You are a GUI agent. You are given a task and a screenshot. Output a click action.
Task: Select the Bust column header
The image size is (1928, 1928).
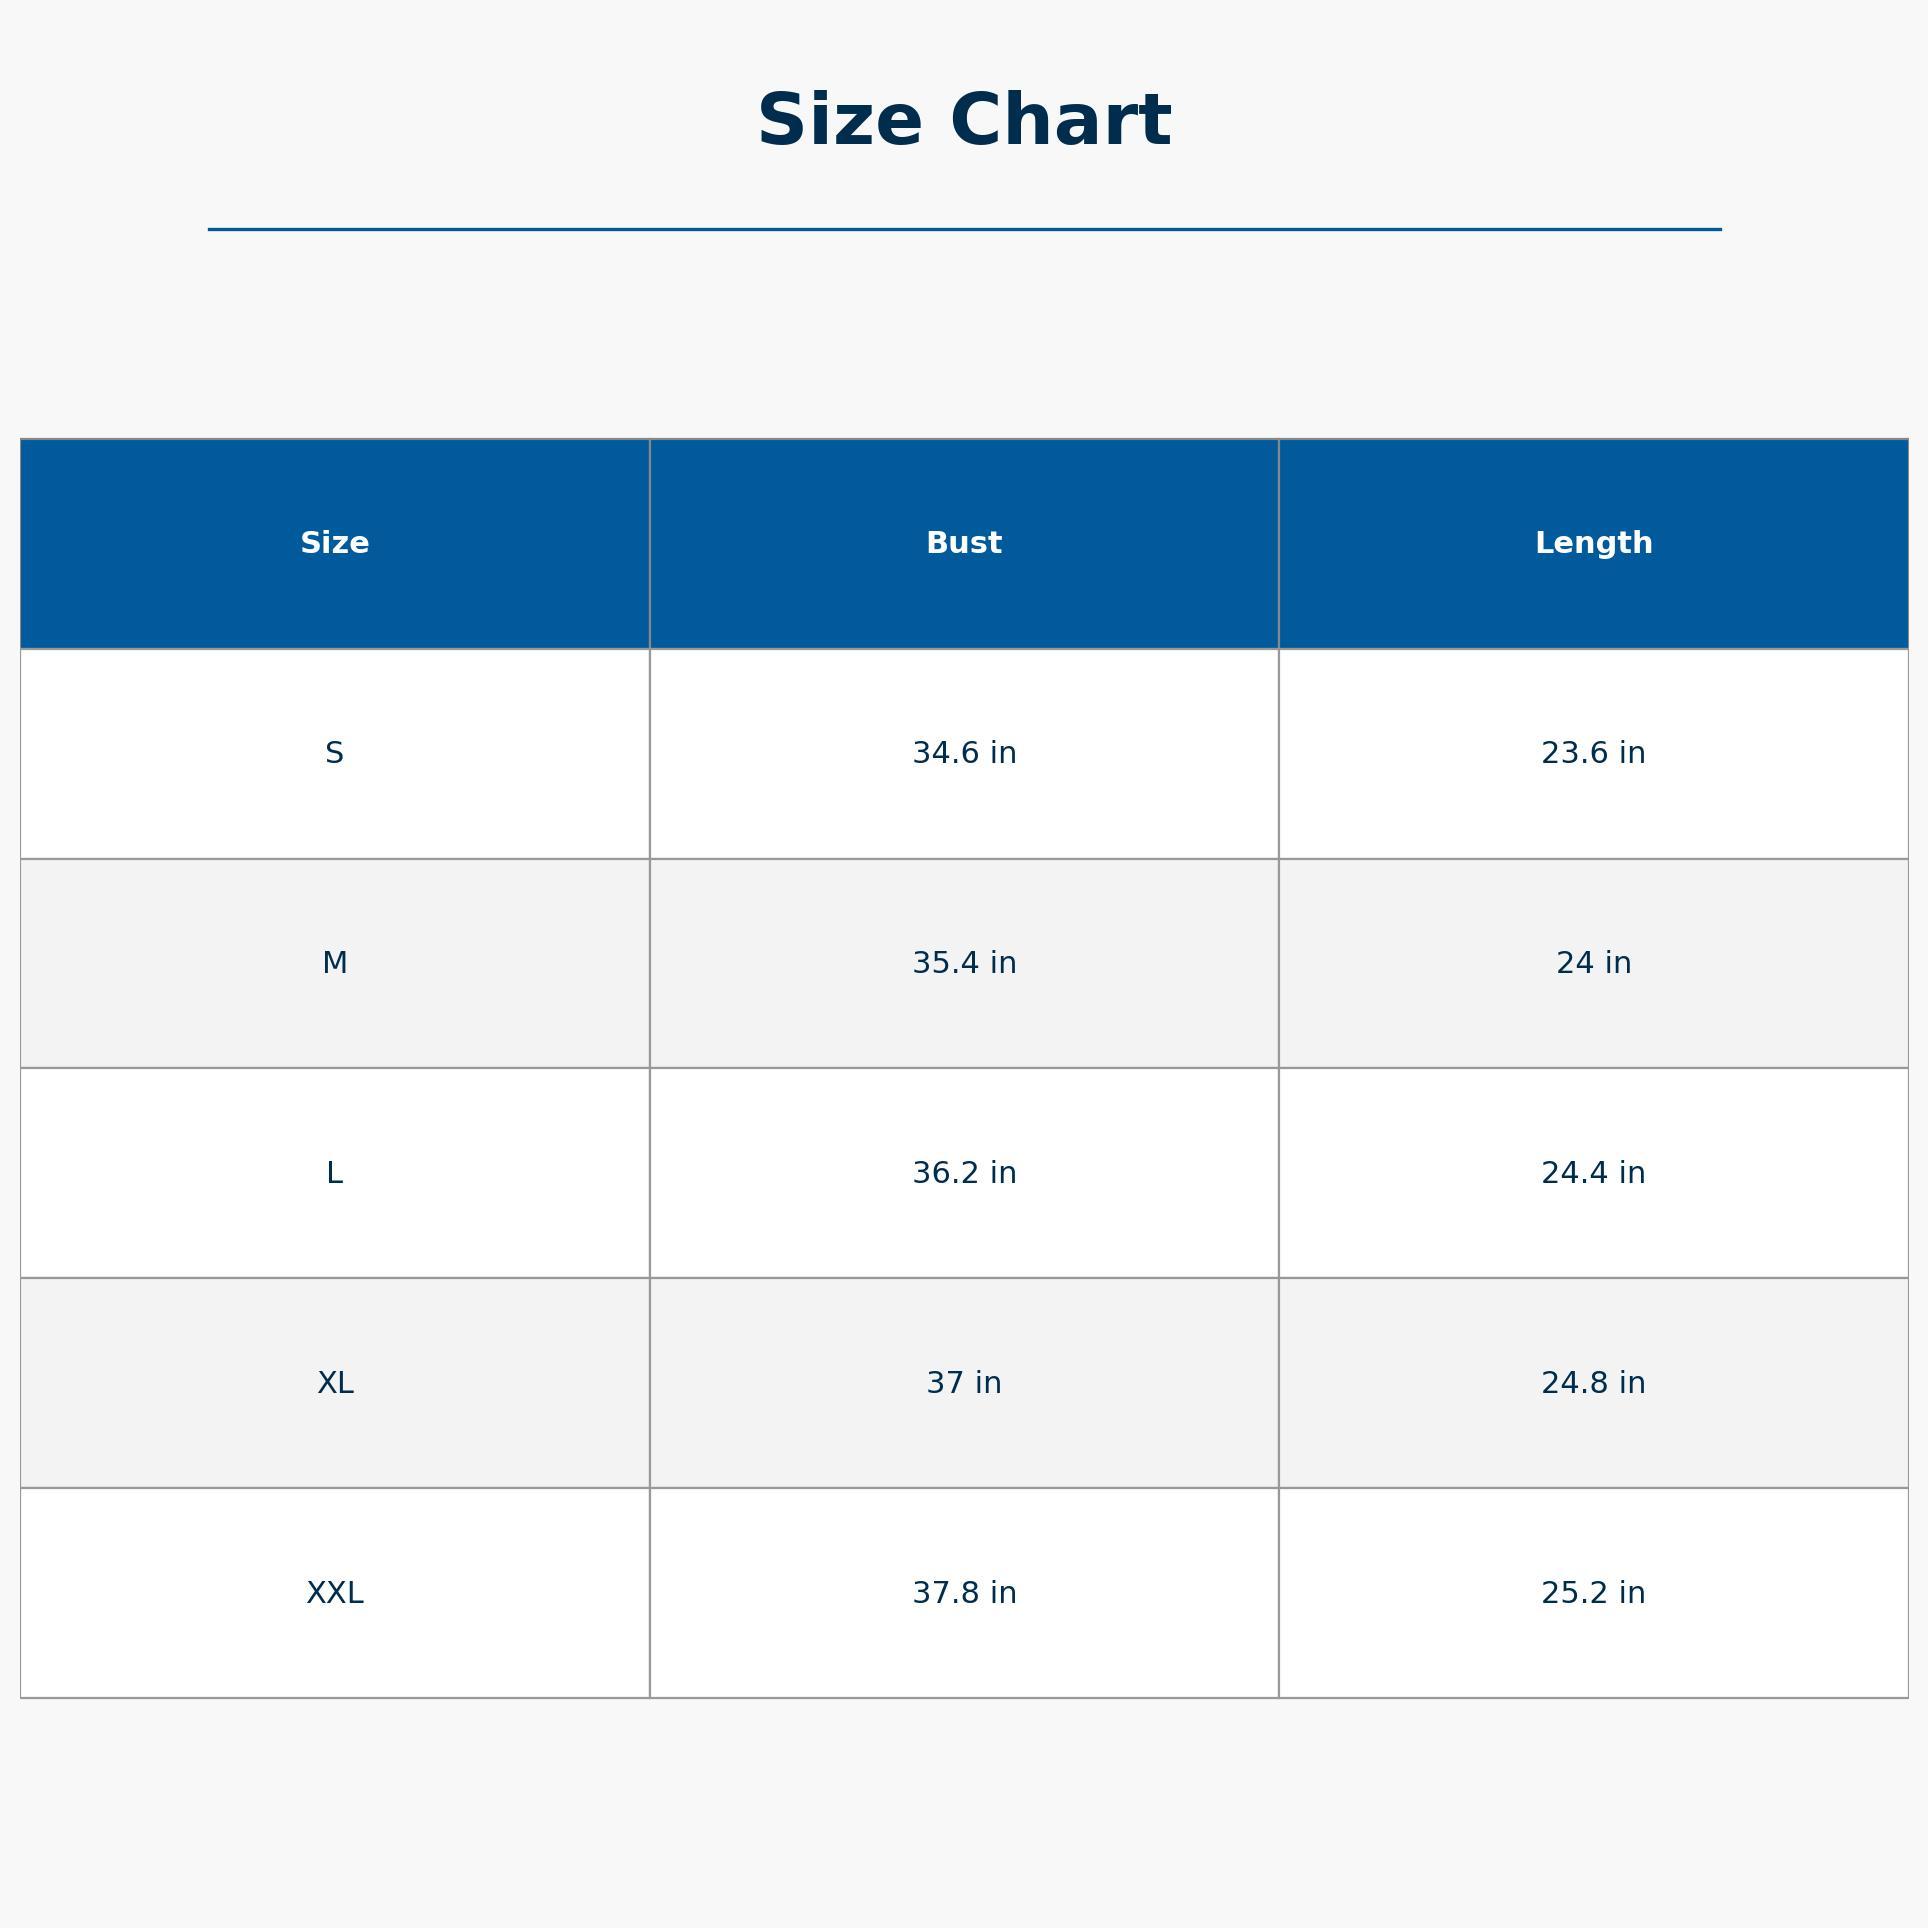[964, 543]
